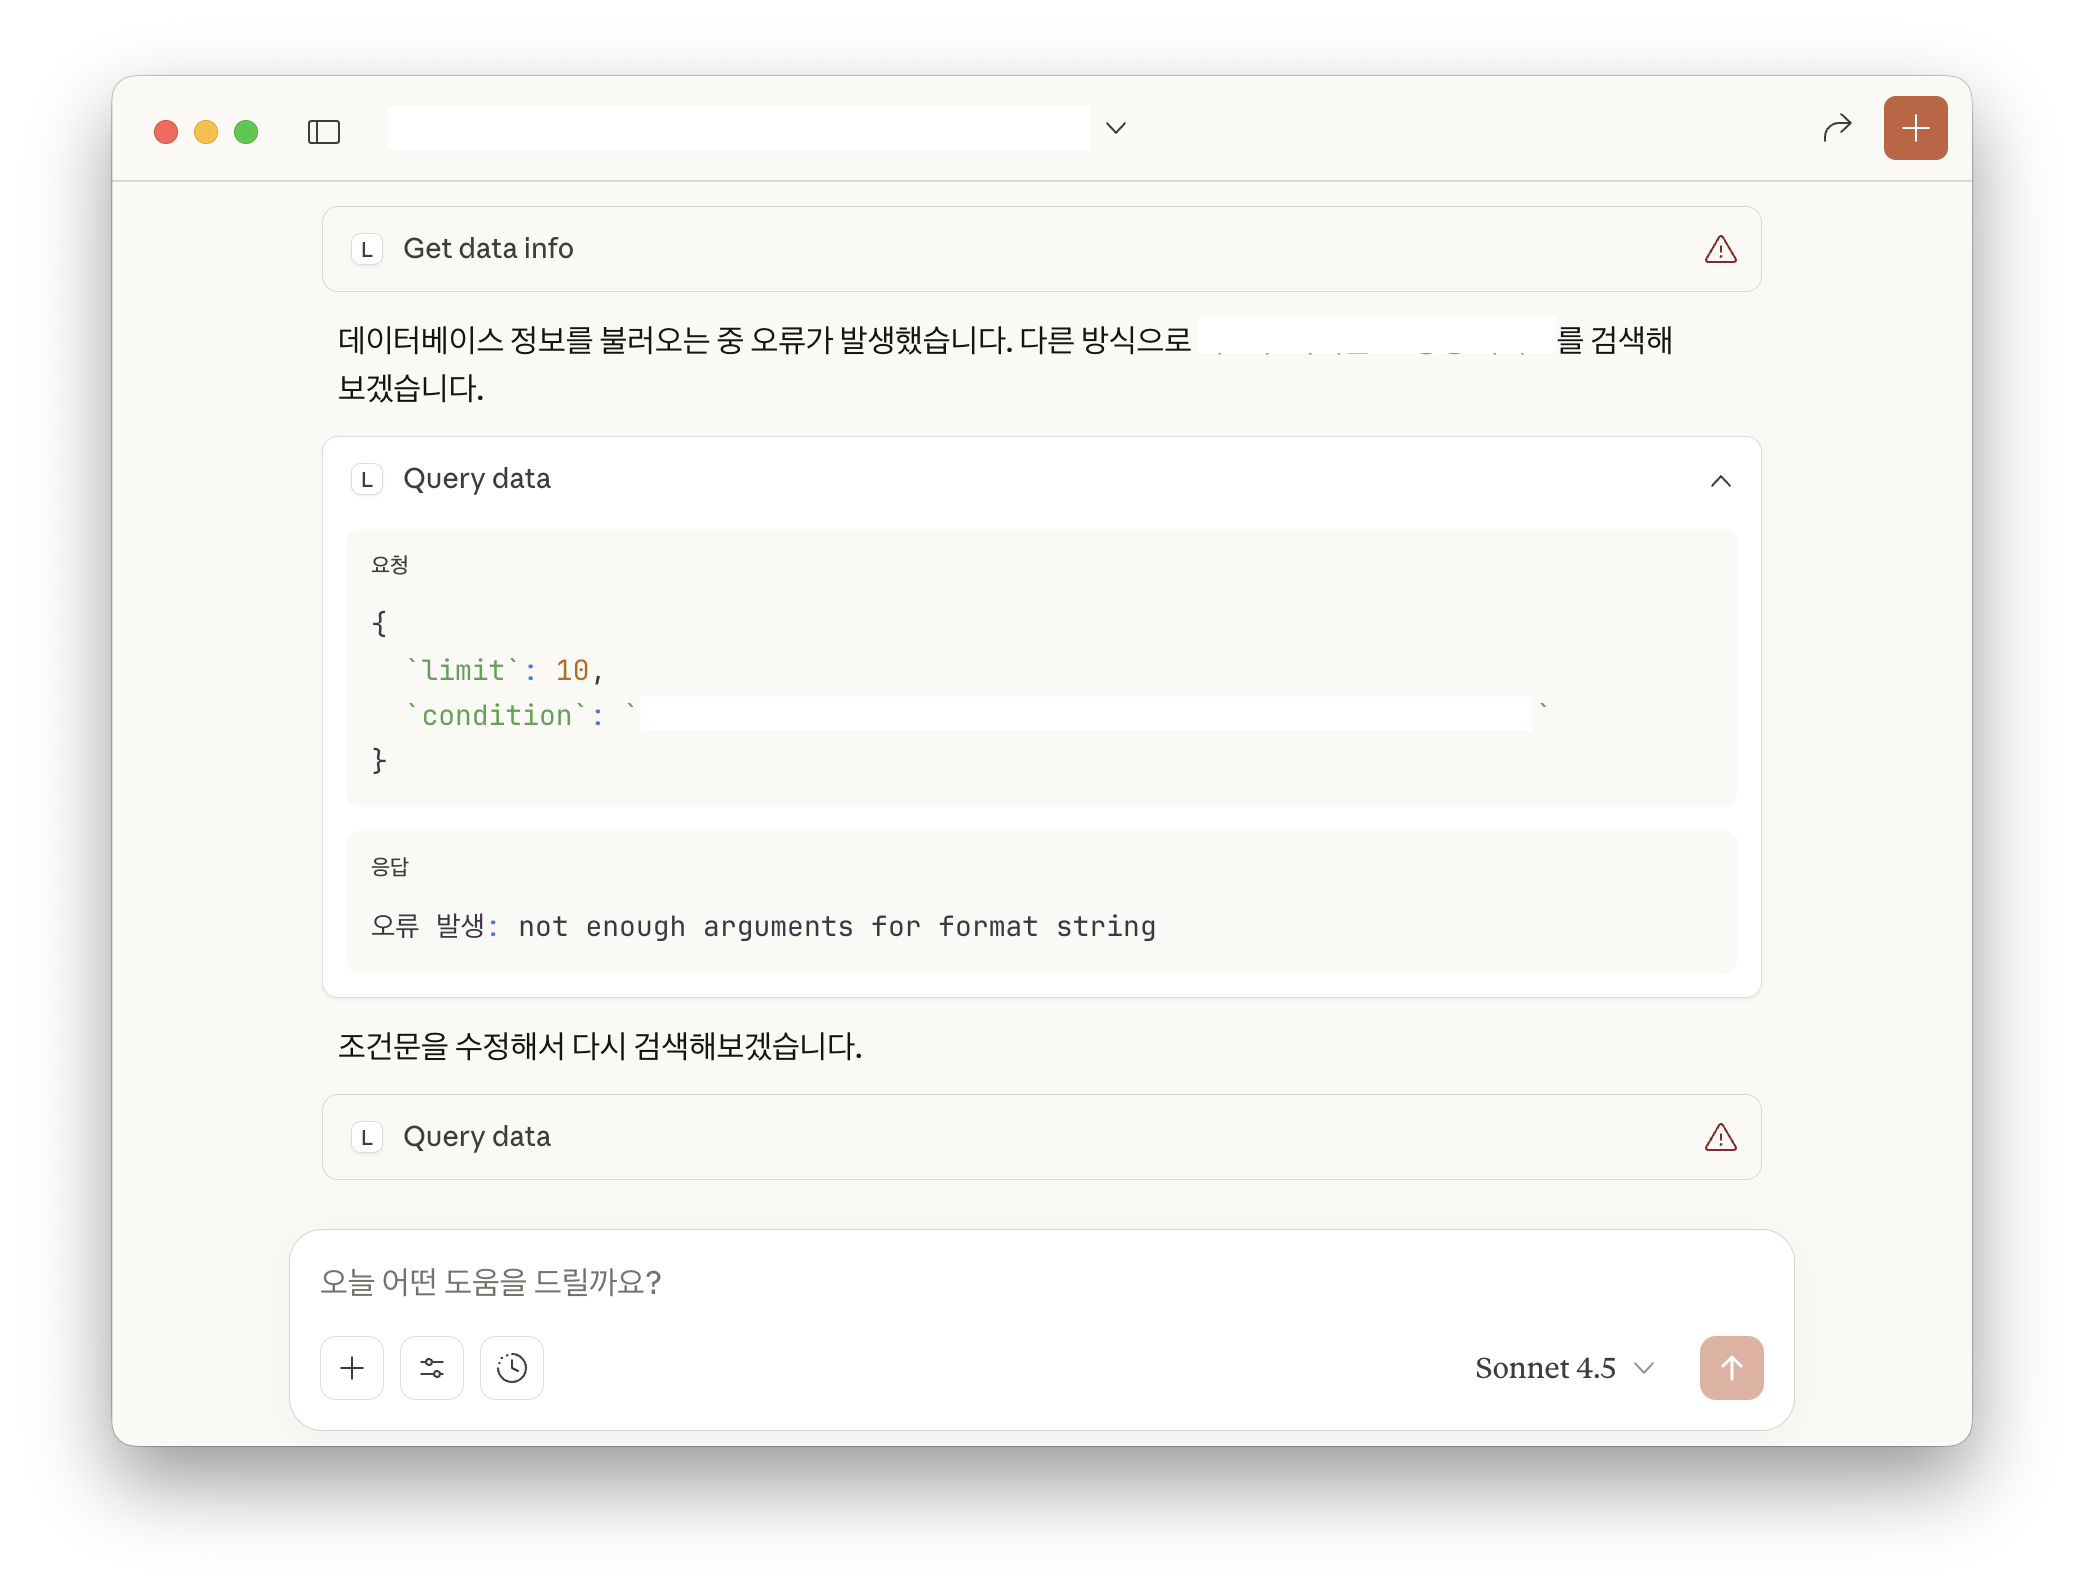The width and height of the screenshot is (2084, 1594).
Task: Open the attachment plus button in composer
Action: tap(351, 1367)
